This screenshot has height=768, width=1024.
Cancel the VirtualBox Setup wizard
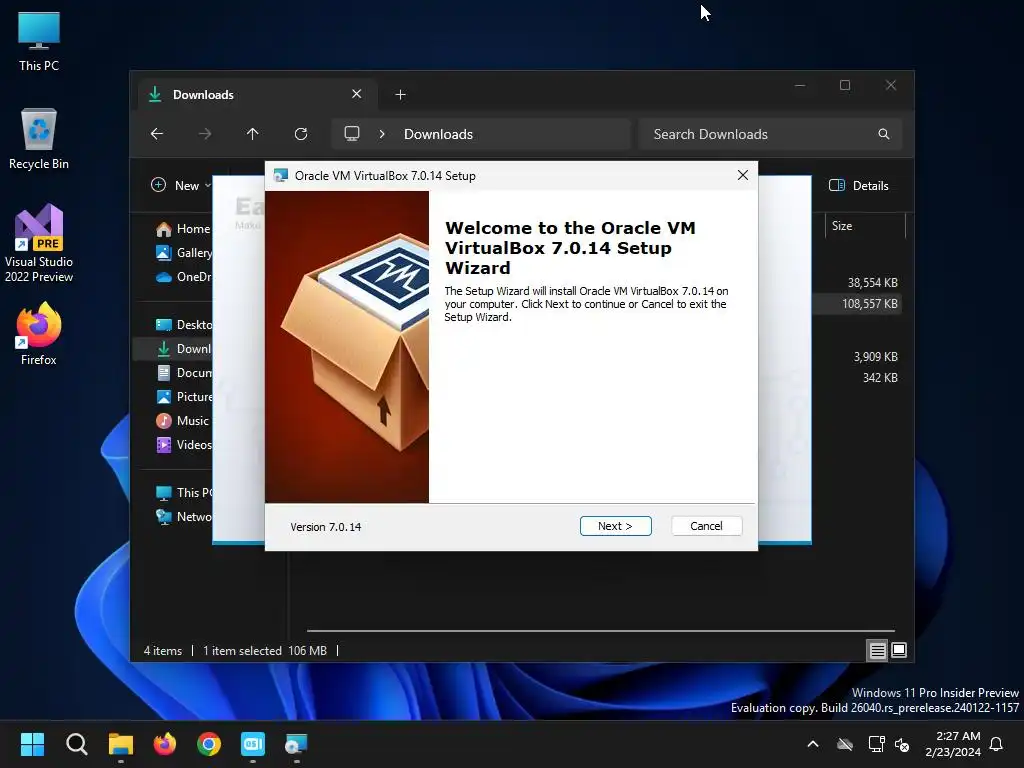click(706, 526)
